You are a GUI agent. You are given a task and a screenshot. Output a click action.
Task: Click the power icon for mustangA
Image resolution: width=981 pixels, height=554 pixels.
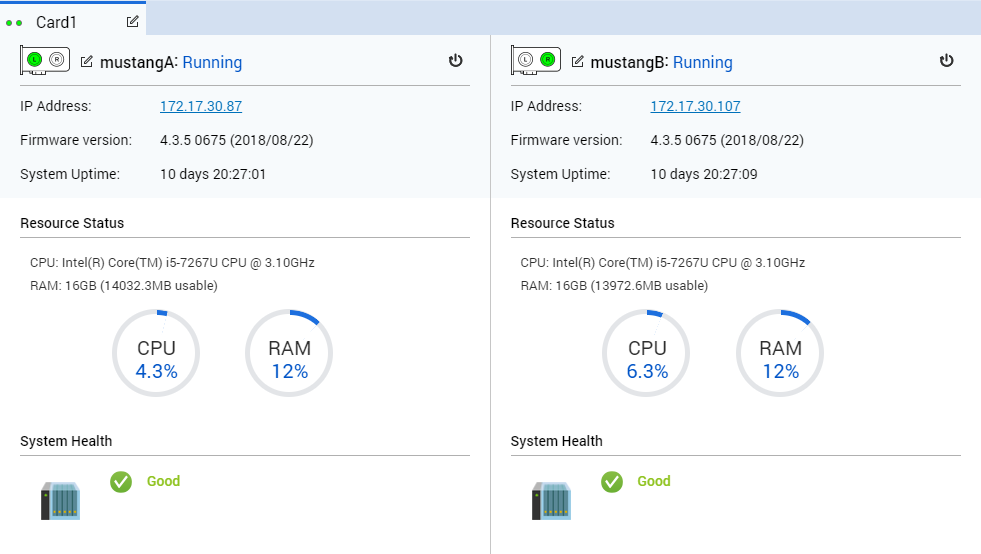455,61
